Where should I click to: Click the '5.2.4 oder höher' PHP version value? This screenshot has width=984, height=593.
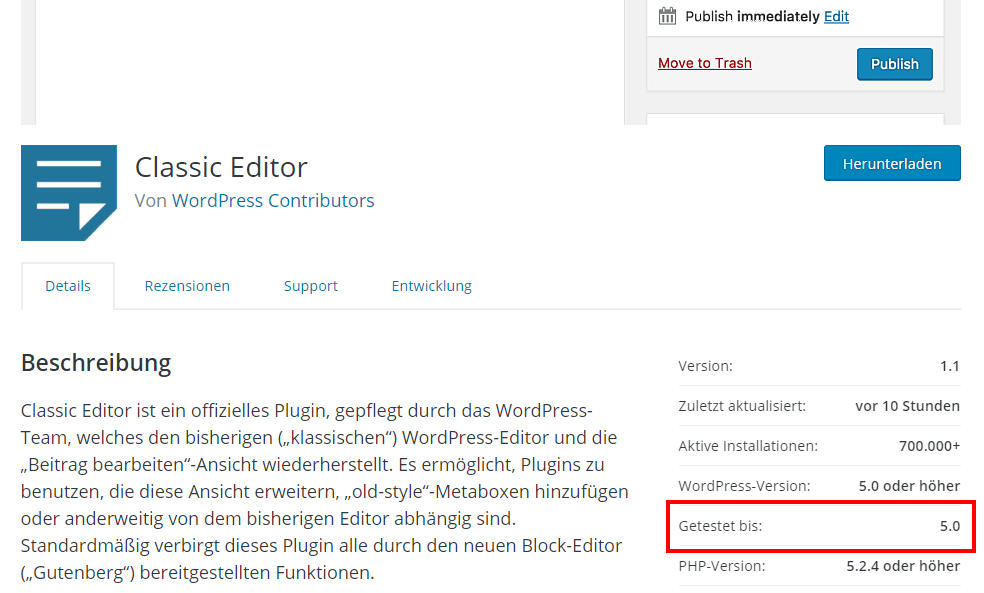tap(903, 566)
